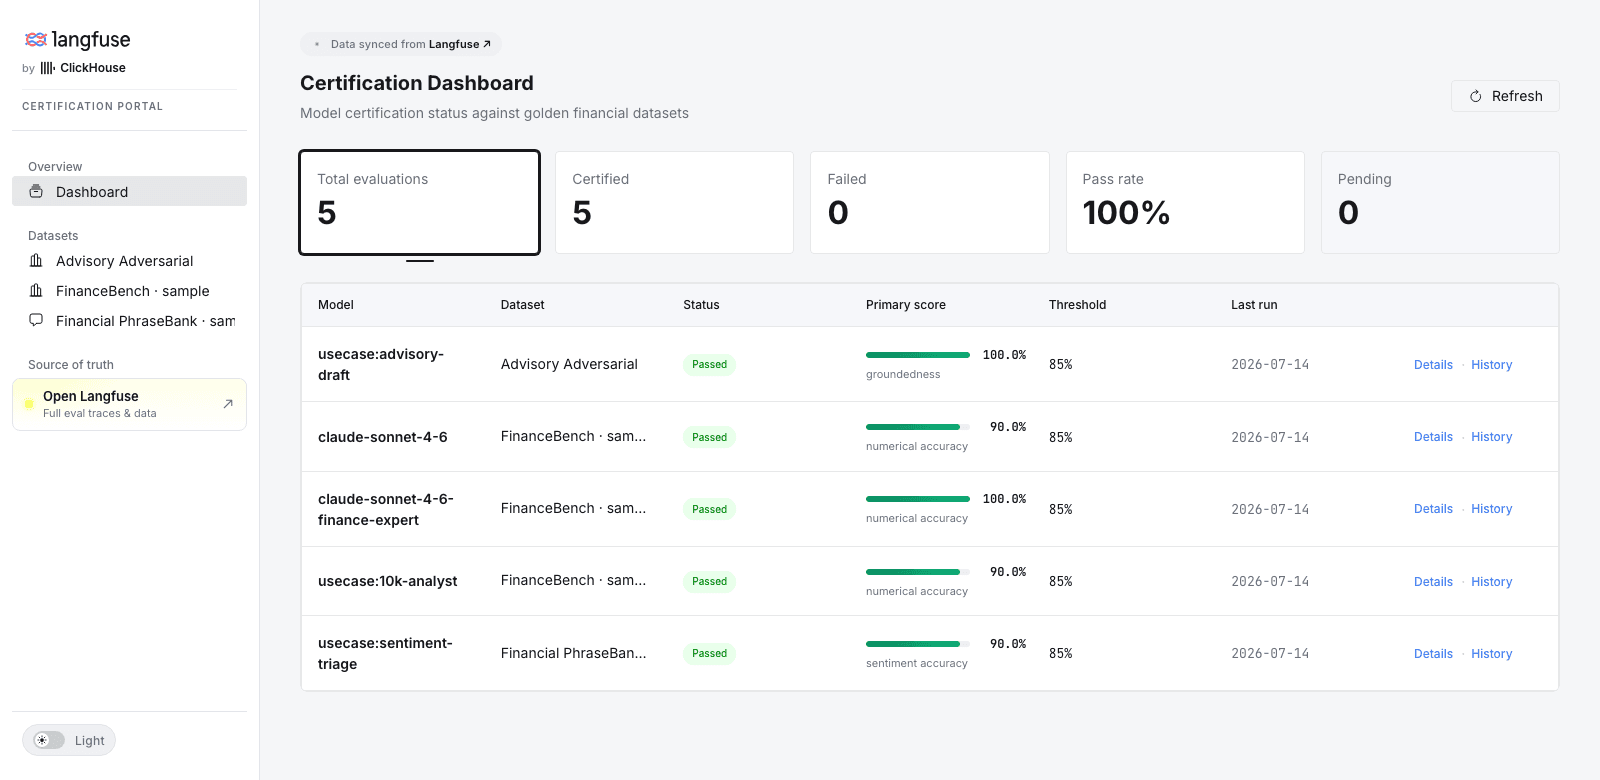The width and height of the screenshot is (1600, 780).
Task: Open Details for the claude-sonnet-4-6 row with the 90.0% score
Action: pos(1433,437)
